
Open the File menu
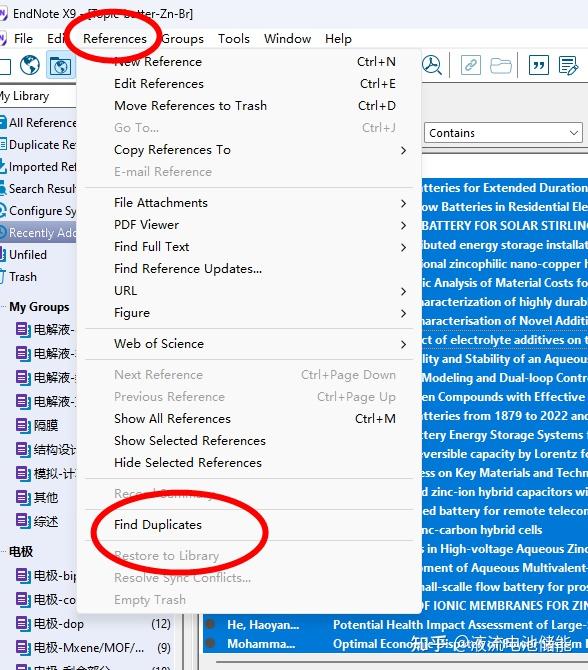click(23, 39)
